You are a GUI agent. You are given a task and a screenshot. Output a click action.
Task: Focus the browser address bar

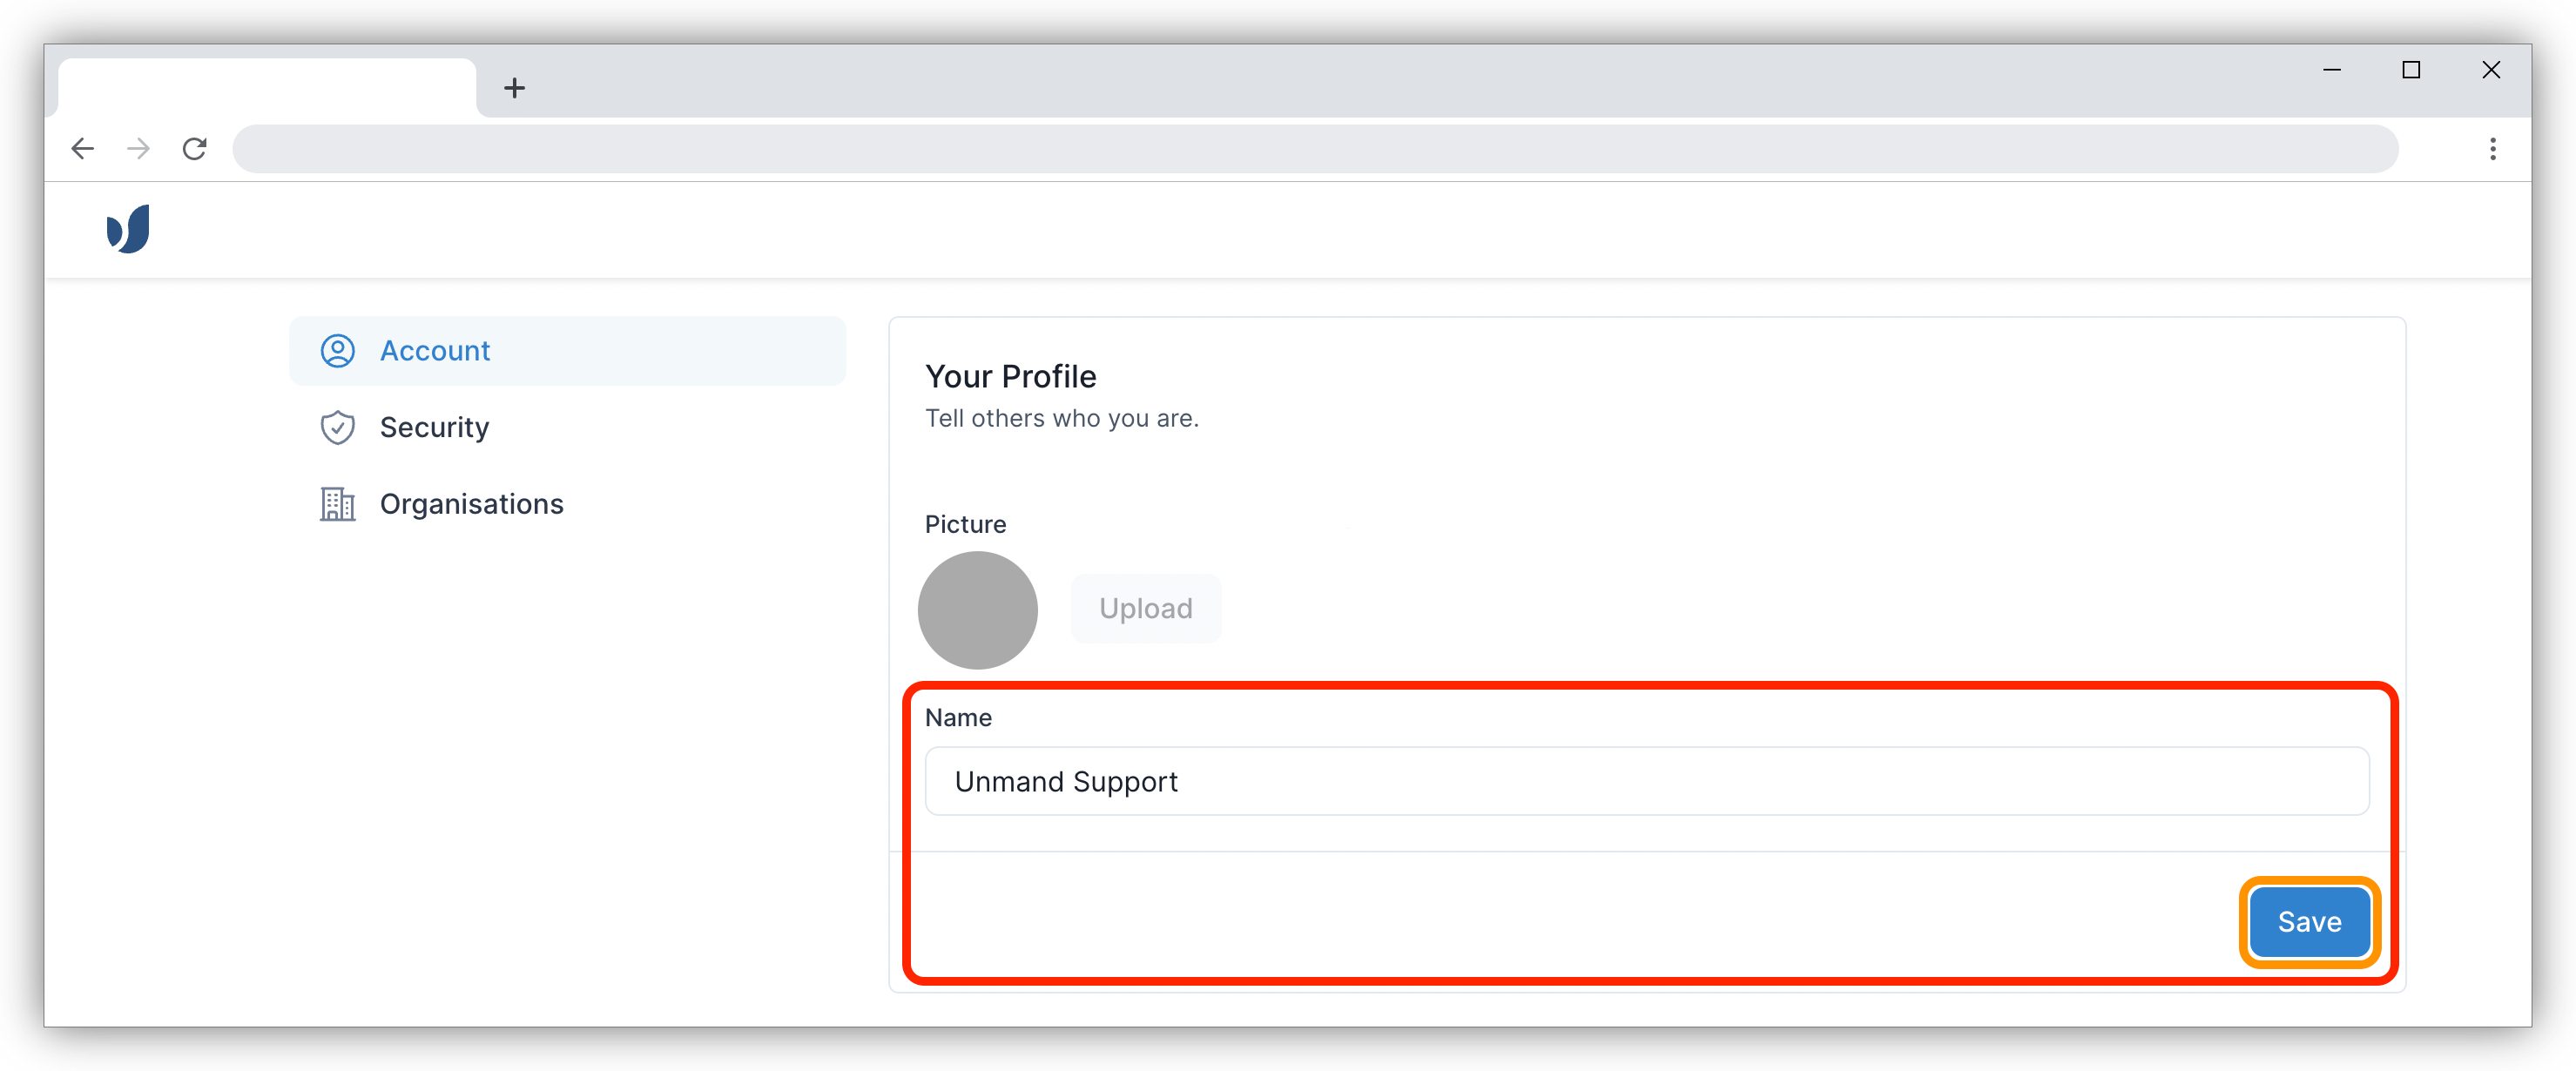(1314, 149)
